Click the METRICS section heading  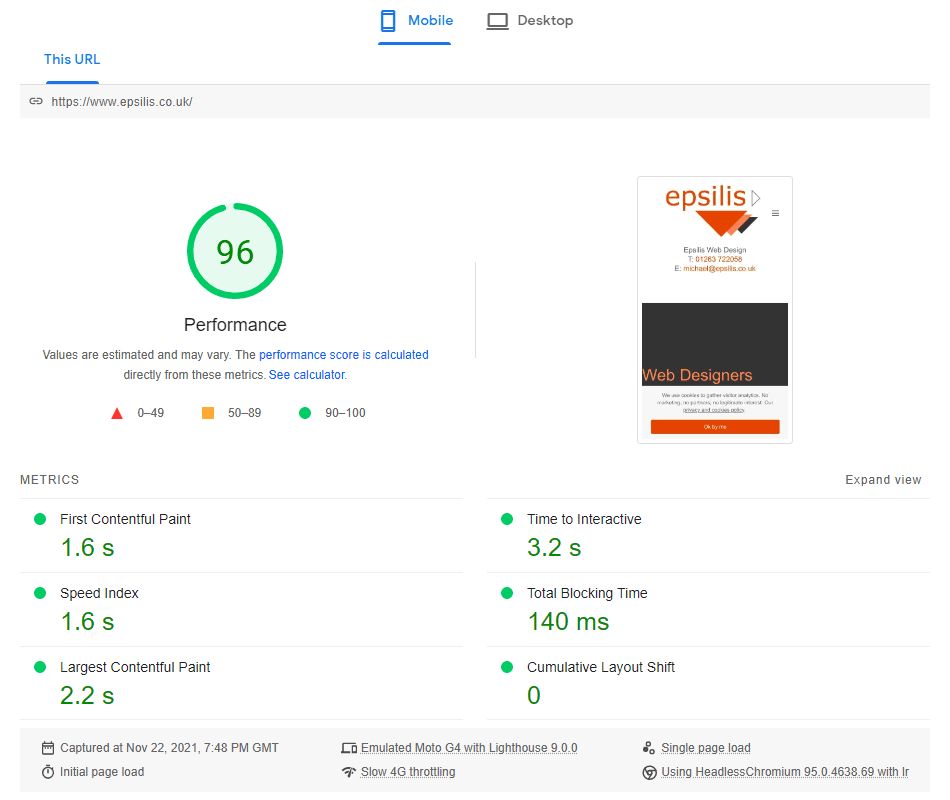pyautogui.click(x=50, y=479)
